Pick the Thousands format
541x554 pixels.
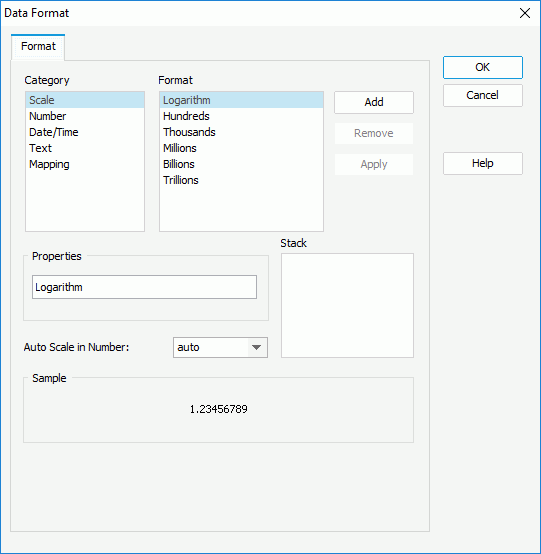tap(241, 132)
